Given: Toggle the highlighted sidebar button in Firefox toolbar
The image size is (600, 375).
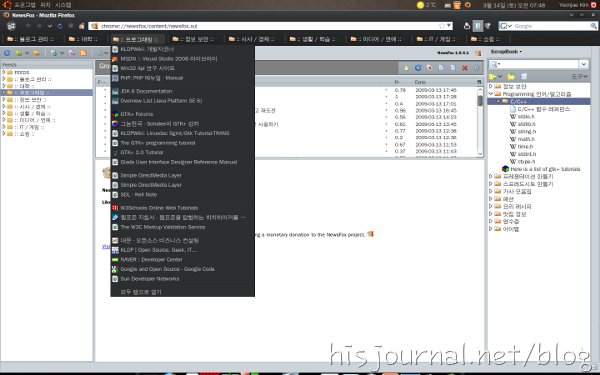Looking at the screenshot, I should pos(478,26).
